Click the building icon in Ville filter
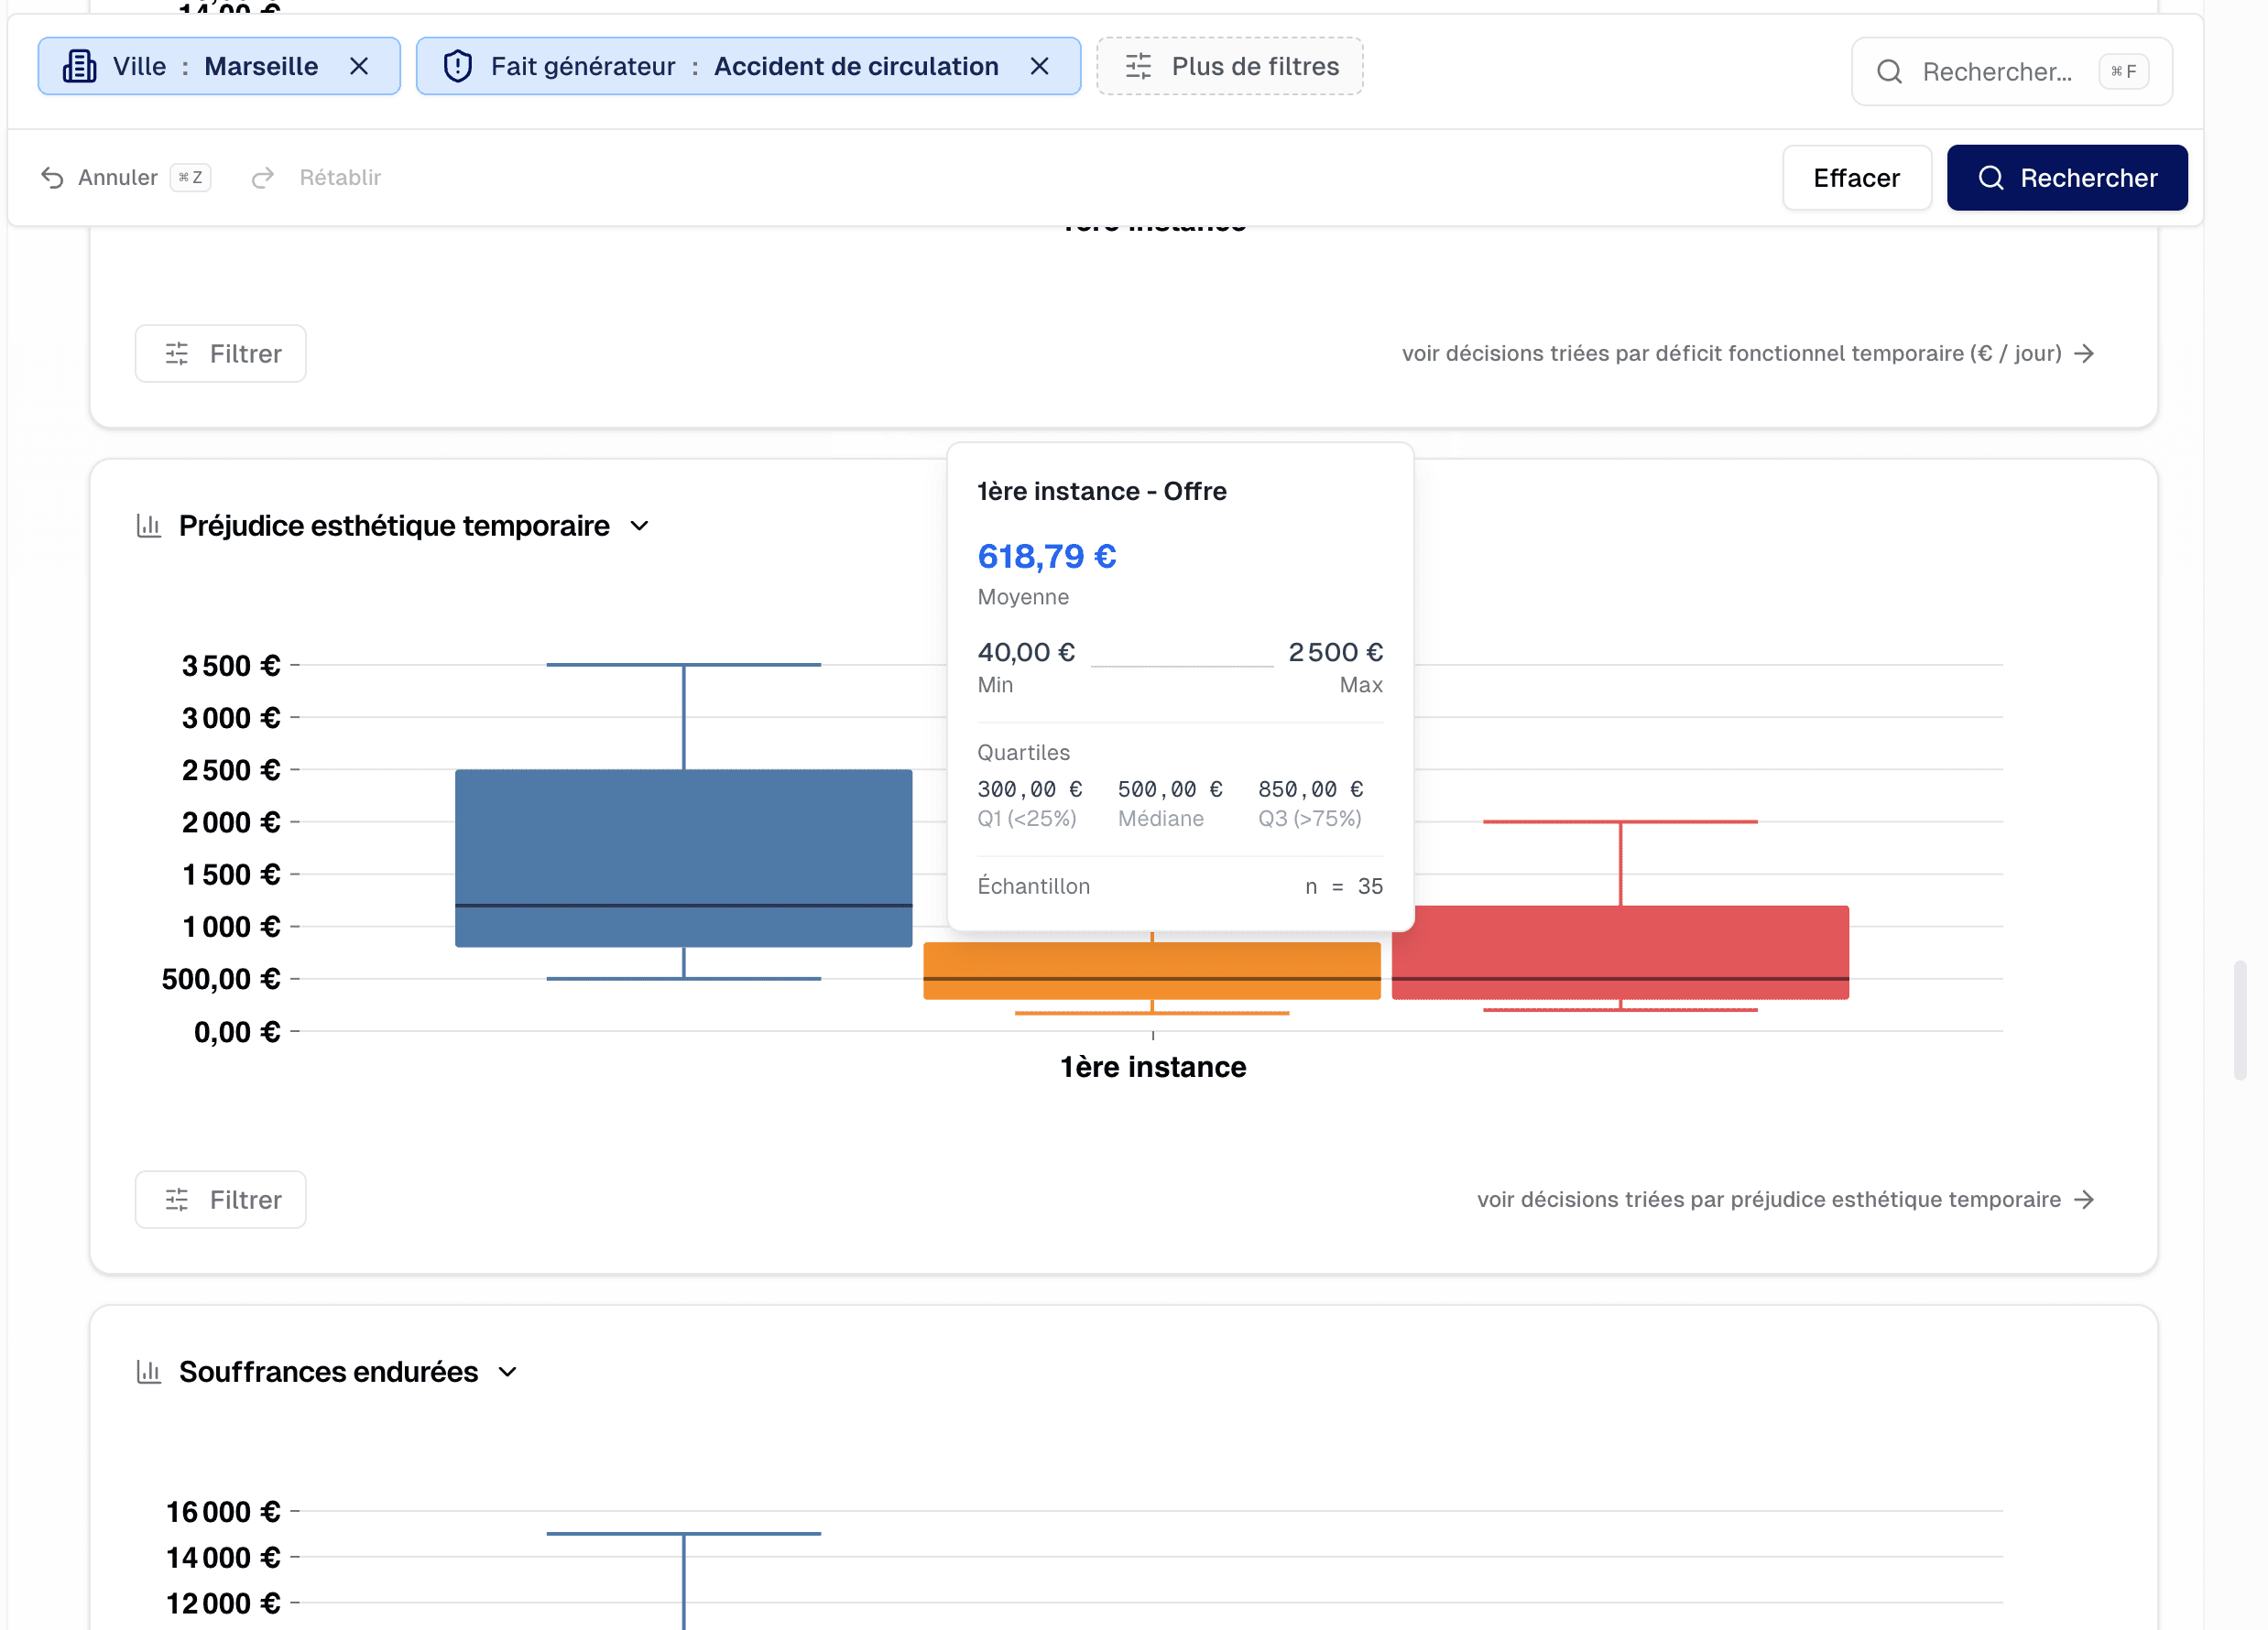 tap(80, 67)
